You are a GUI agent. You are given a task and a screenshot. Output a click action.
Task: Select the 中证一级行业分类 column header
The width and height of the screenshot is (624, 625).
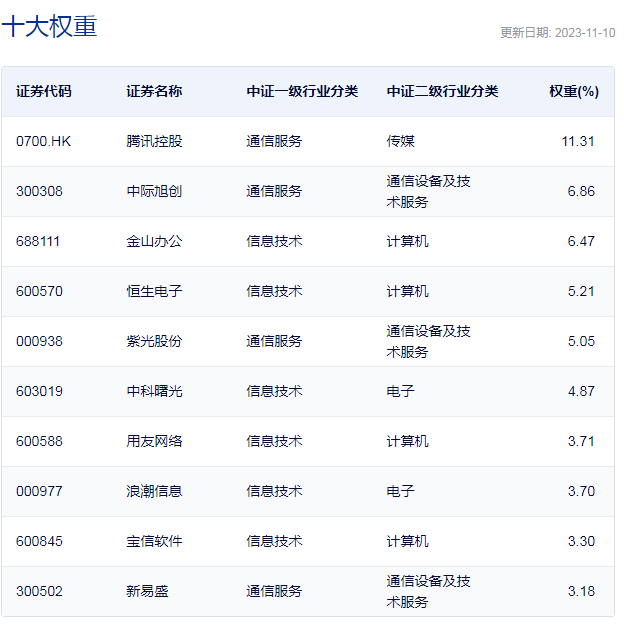302,91
